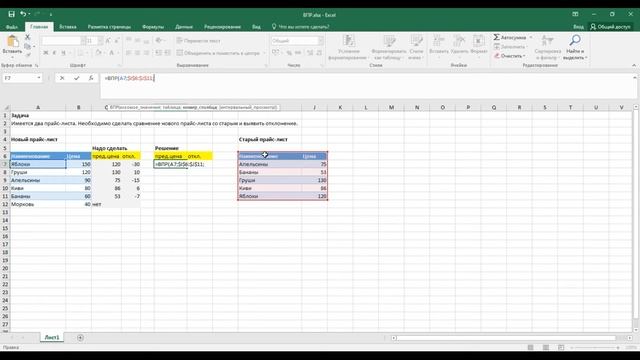Collapse the ribbon with the chevron arrow
This screenshot has width=640, height=360.
pyautogui.click(x=634, y=65)
